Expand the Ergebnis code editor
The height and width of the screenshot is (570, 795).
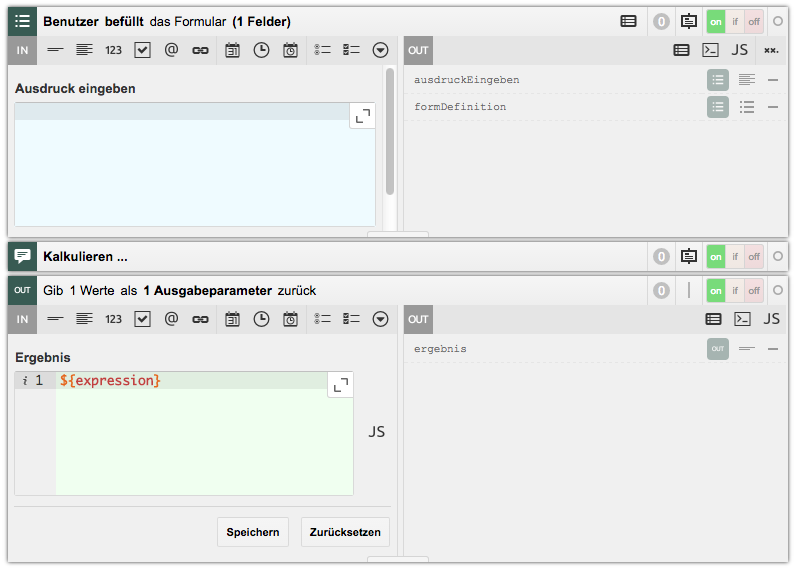click(x=341, y=385)
